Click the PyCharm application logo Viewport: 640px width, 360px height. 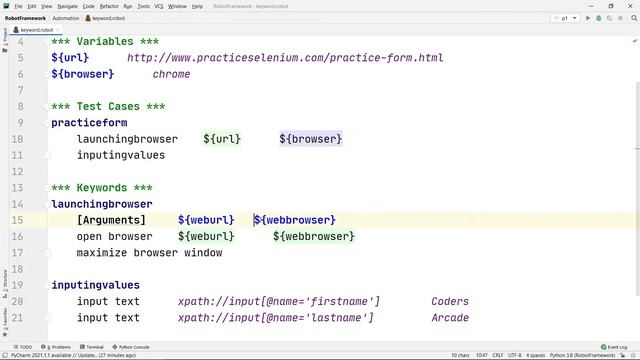[6, 6]
